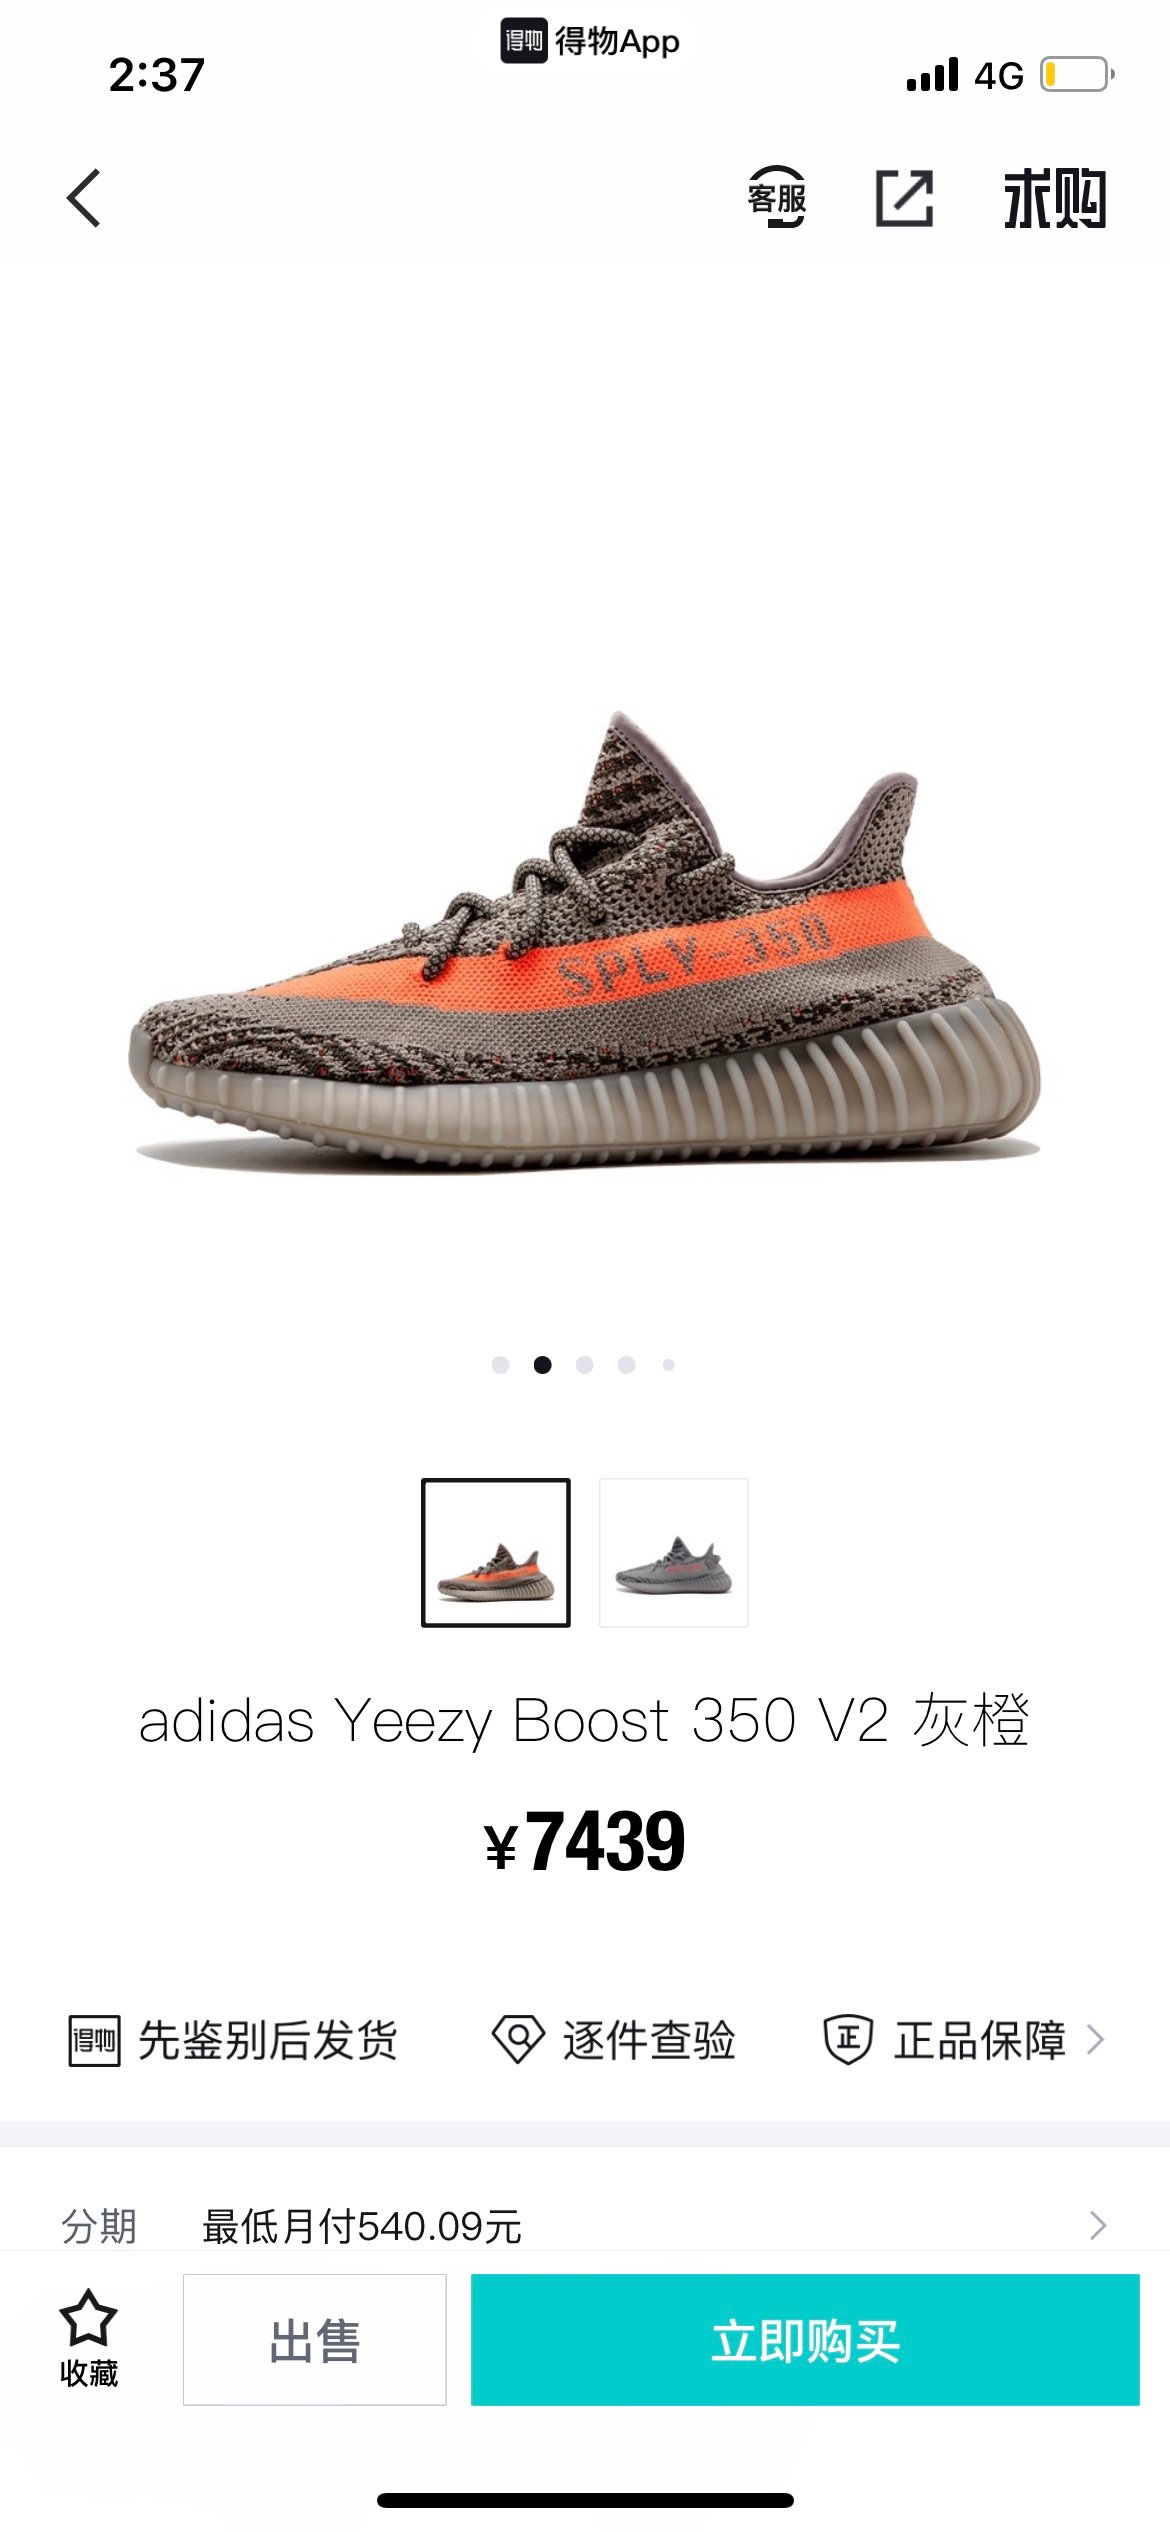1170x2532 pixels.
Task: Select the grey-orange Yeezy colorway thumbnail
Action: pos(496,1553)
